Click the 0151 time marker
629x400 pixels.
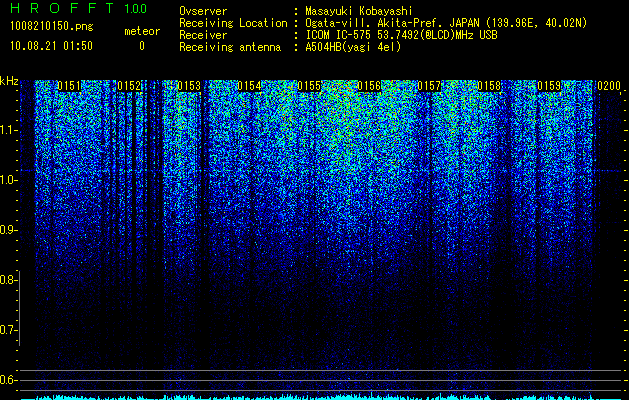click(x=69, y=86)
